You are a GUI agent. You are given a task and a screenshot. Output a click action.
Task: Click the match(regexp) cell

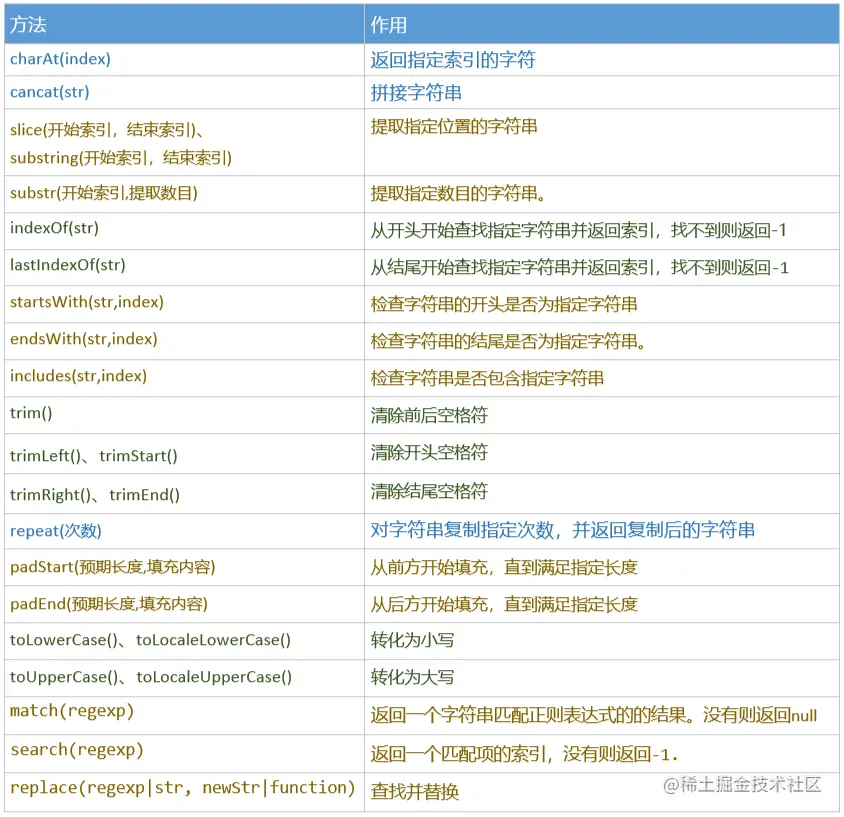click(184, 716)
